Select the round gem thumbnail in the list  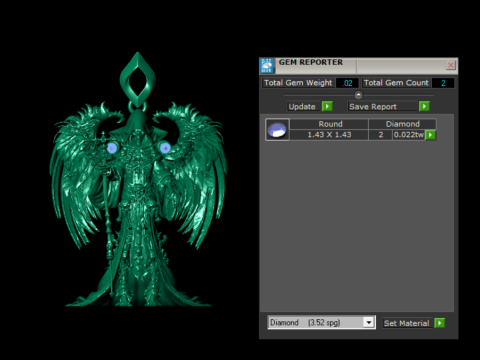click(x=277, y=129)
